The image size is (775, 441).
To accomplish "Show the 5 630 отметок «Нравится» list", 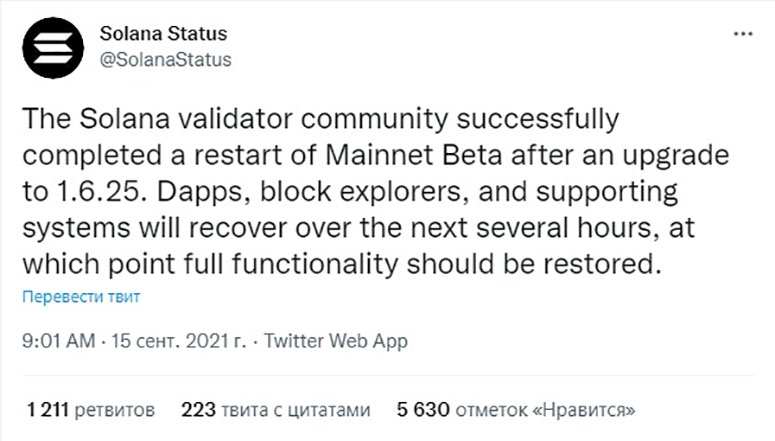I will click(x=516, y=410).
